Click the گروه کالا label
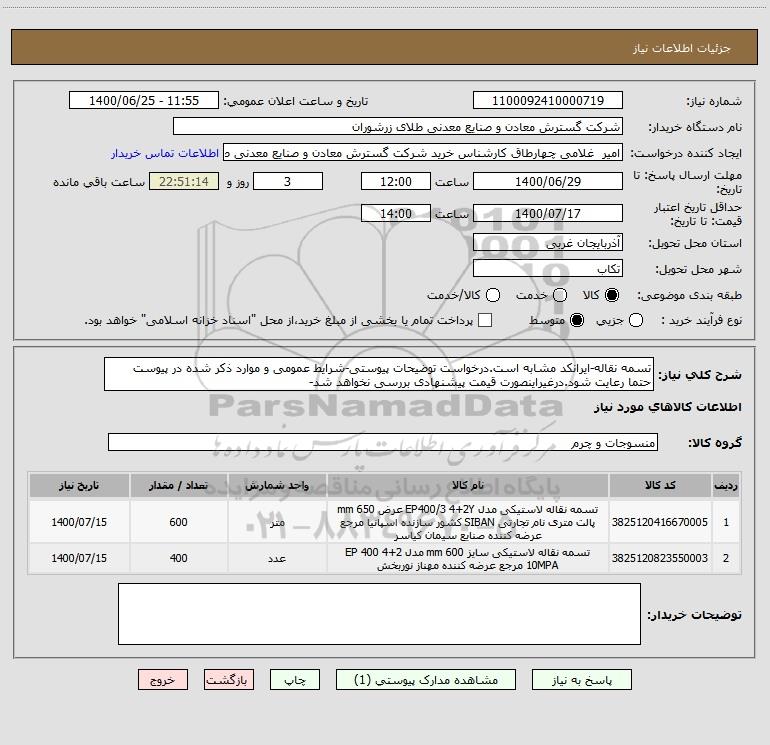The height and width of the screenshot is (745, 770). pyautogui.click(x=715, y=443)
